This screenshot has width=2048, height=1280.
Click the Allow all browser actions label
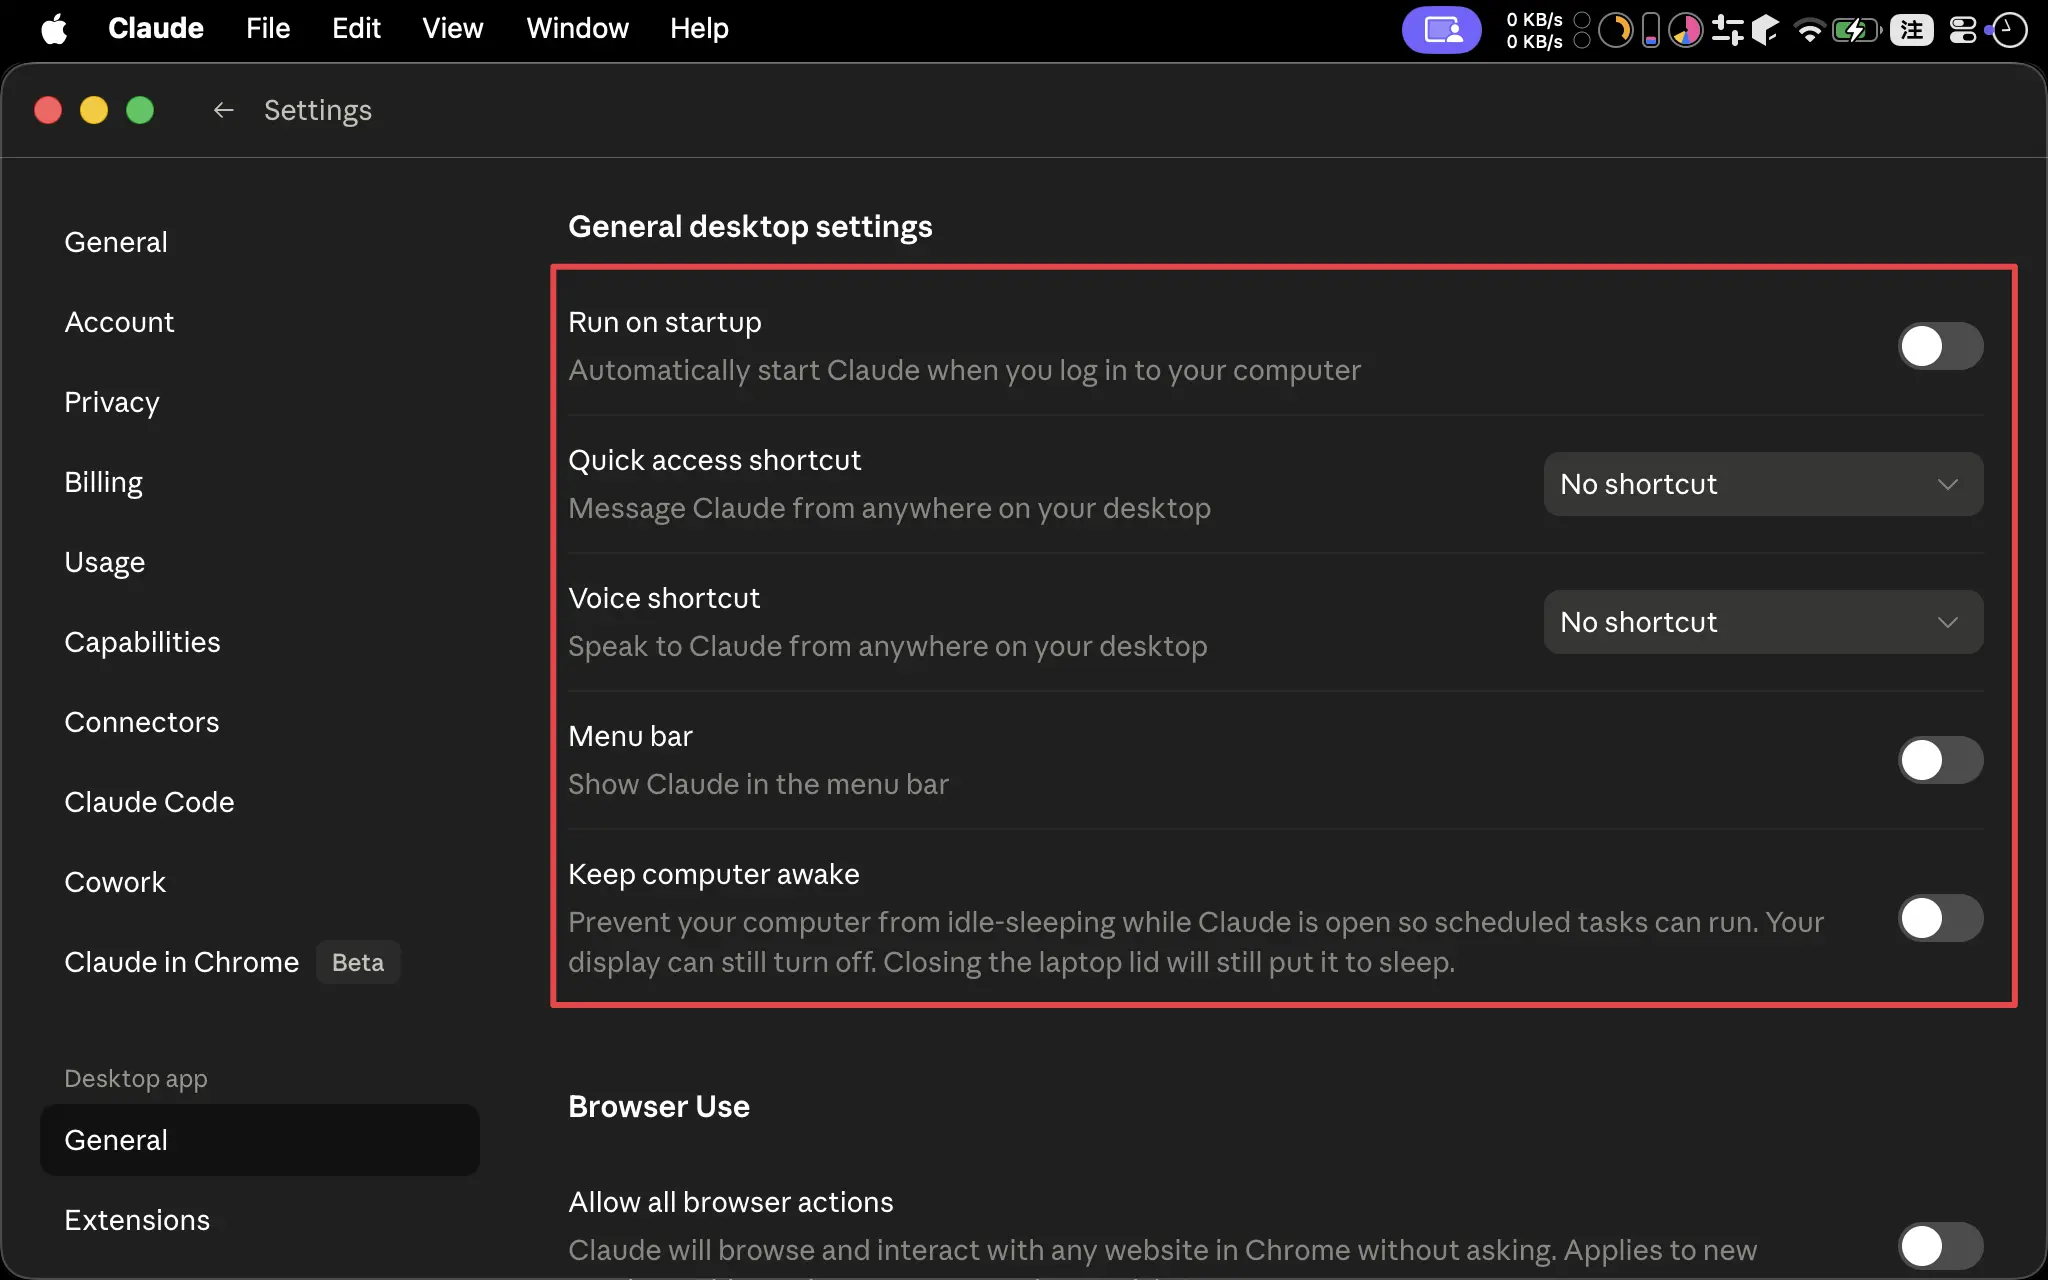tap(731, 1202)
